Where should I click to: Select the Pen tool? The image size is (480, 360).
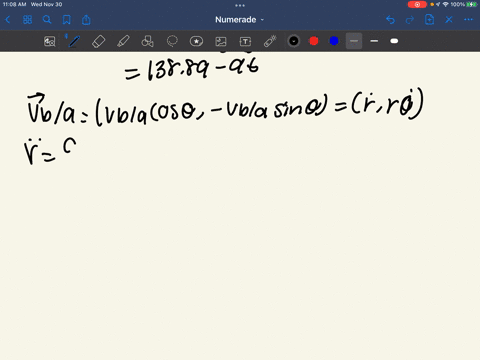coord(74,41)
